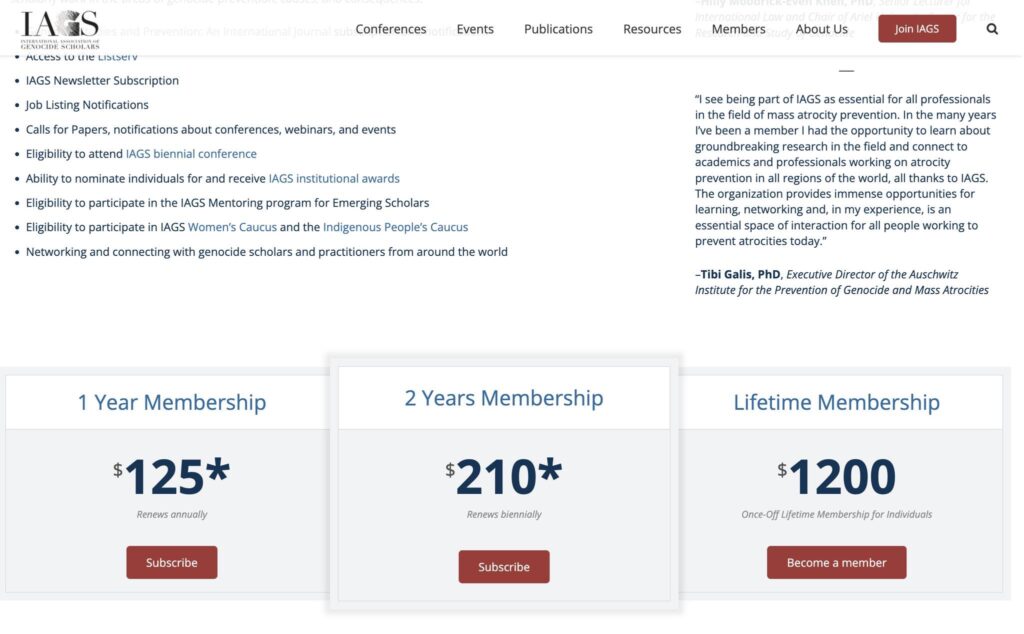Click the $125 annual price
Image resolution: width=1024 pixels, height=634 pixels.
(172, 477)
